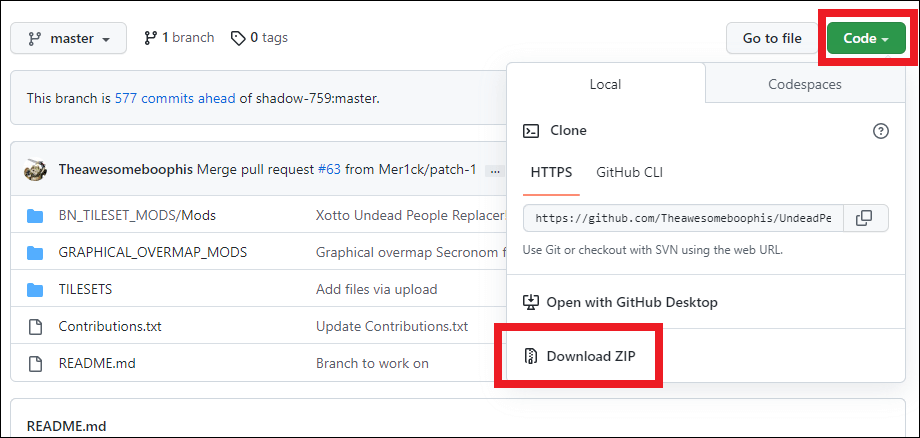Click the Contributions.txt file icon
Viewport: 920px width, 438px height.
(x=36, y=326)
